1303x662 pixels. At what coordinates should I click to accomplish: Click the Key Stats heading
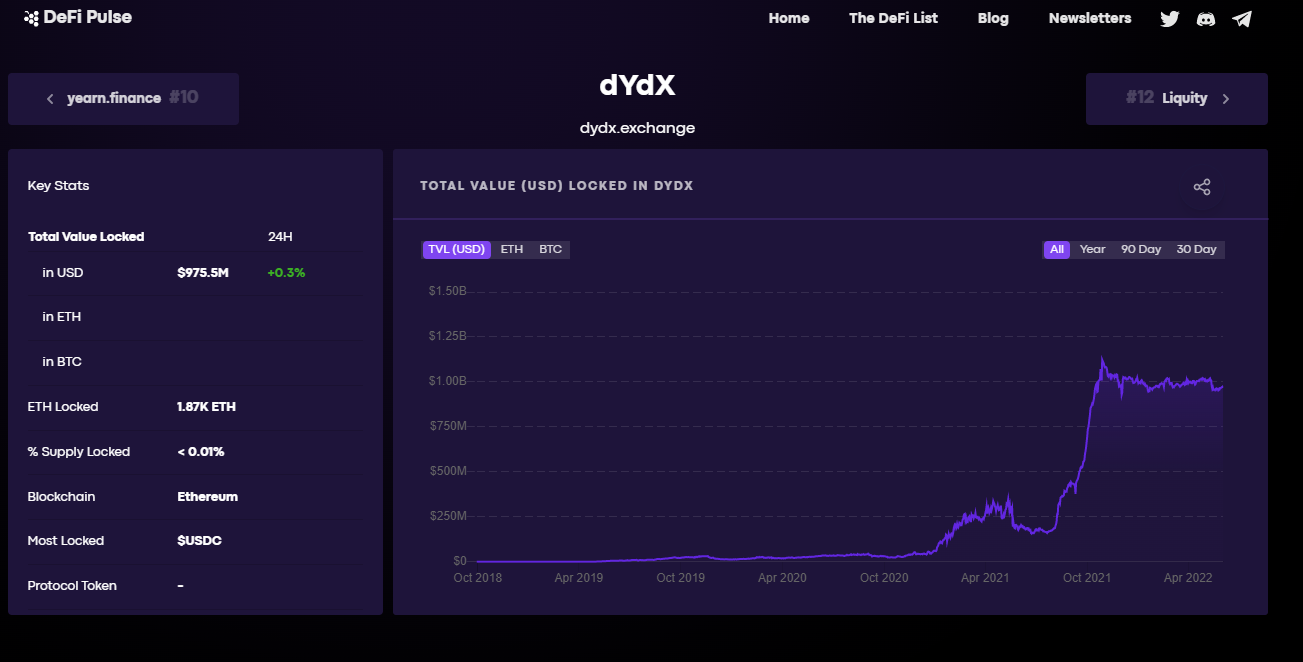58,186
